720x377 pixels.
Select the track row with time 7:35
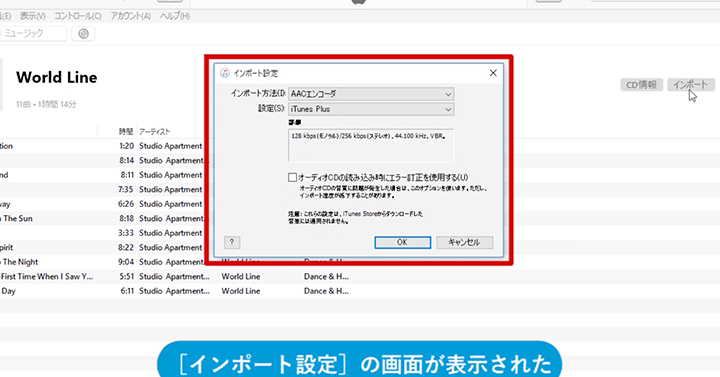[x=102, y=189]
